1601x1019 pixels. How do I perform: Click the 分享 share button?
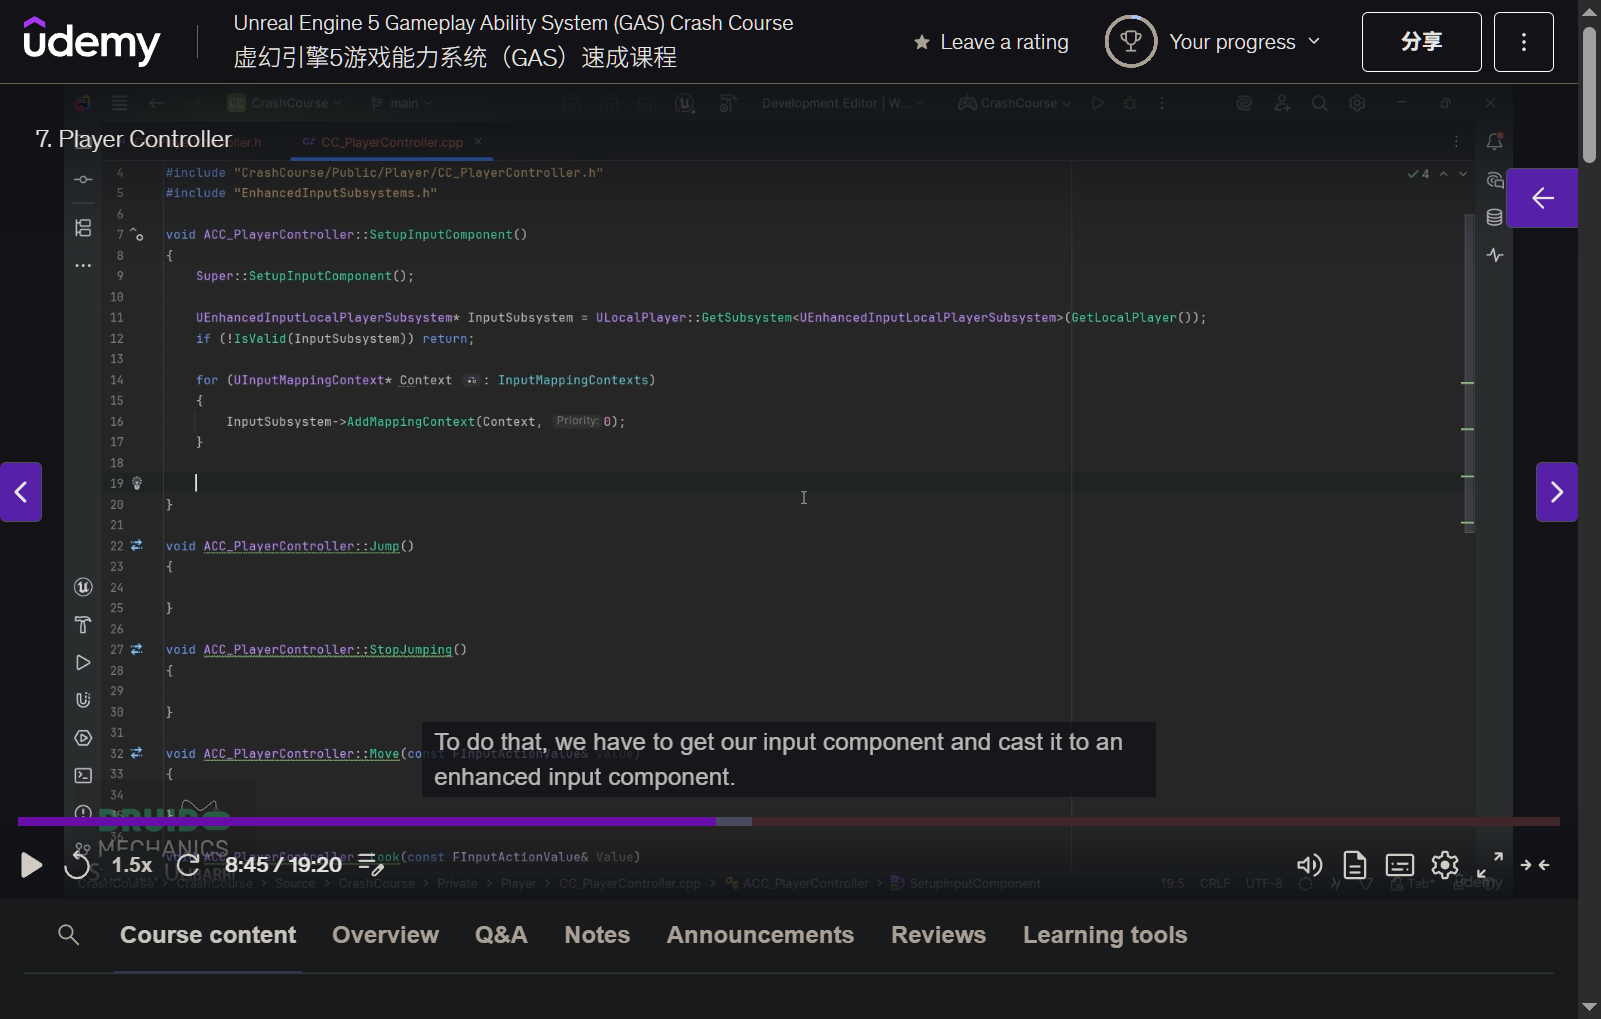(1421, 42)
